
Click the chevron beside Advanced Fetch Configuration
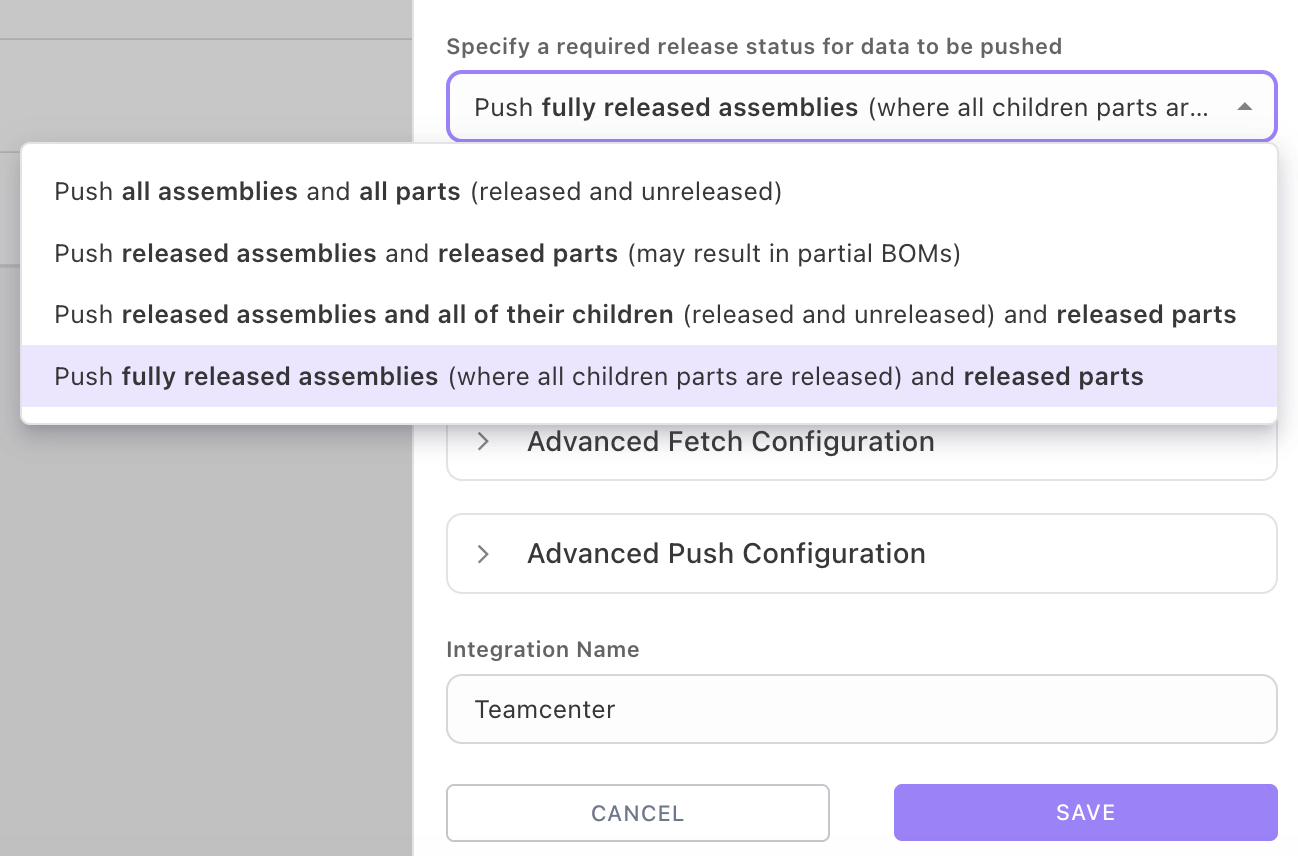pos(484,442)
